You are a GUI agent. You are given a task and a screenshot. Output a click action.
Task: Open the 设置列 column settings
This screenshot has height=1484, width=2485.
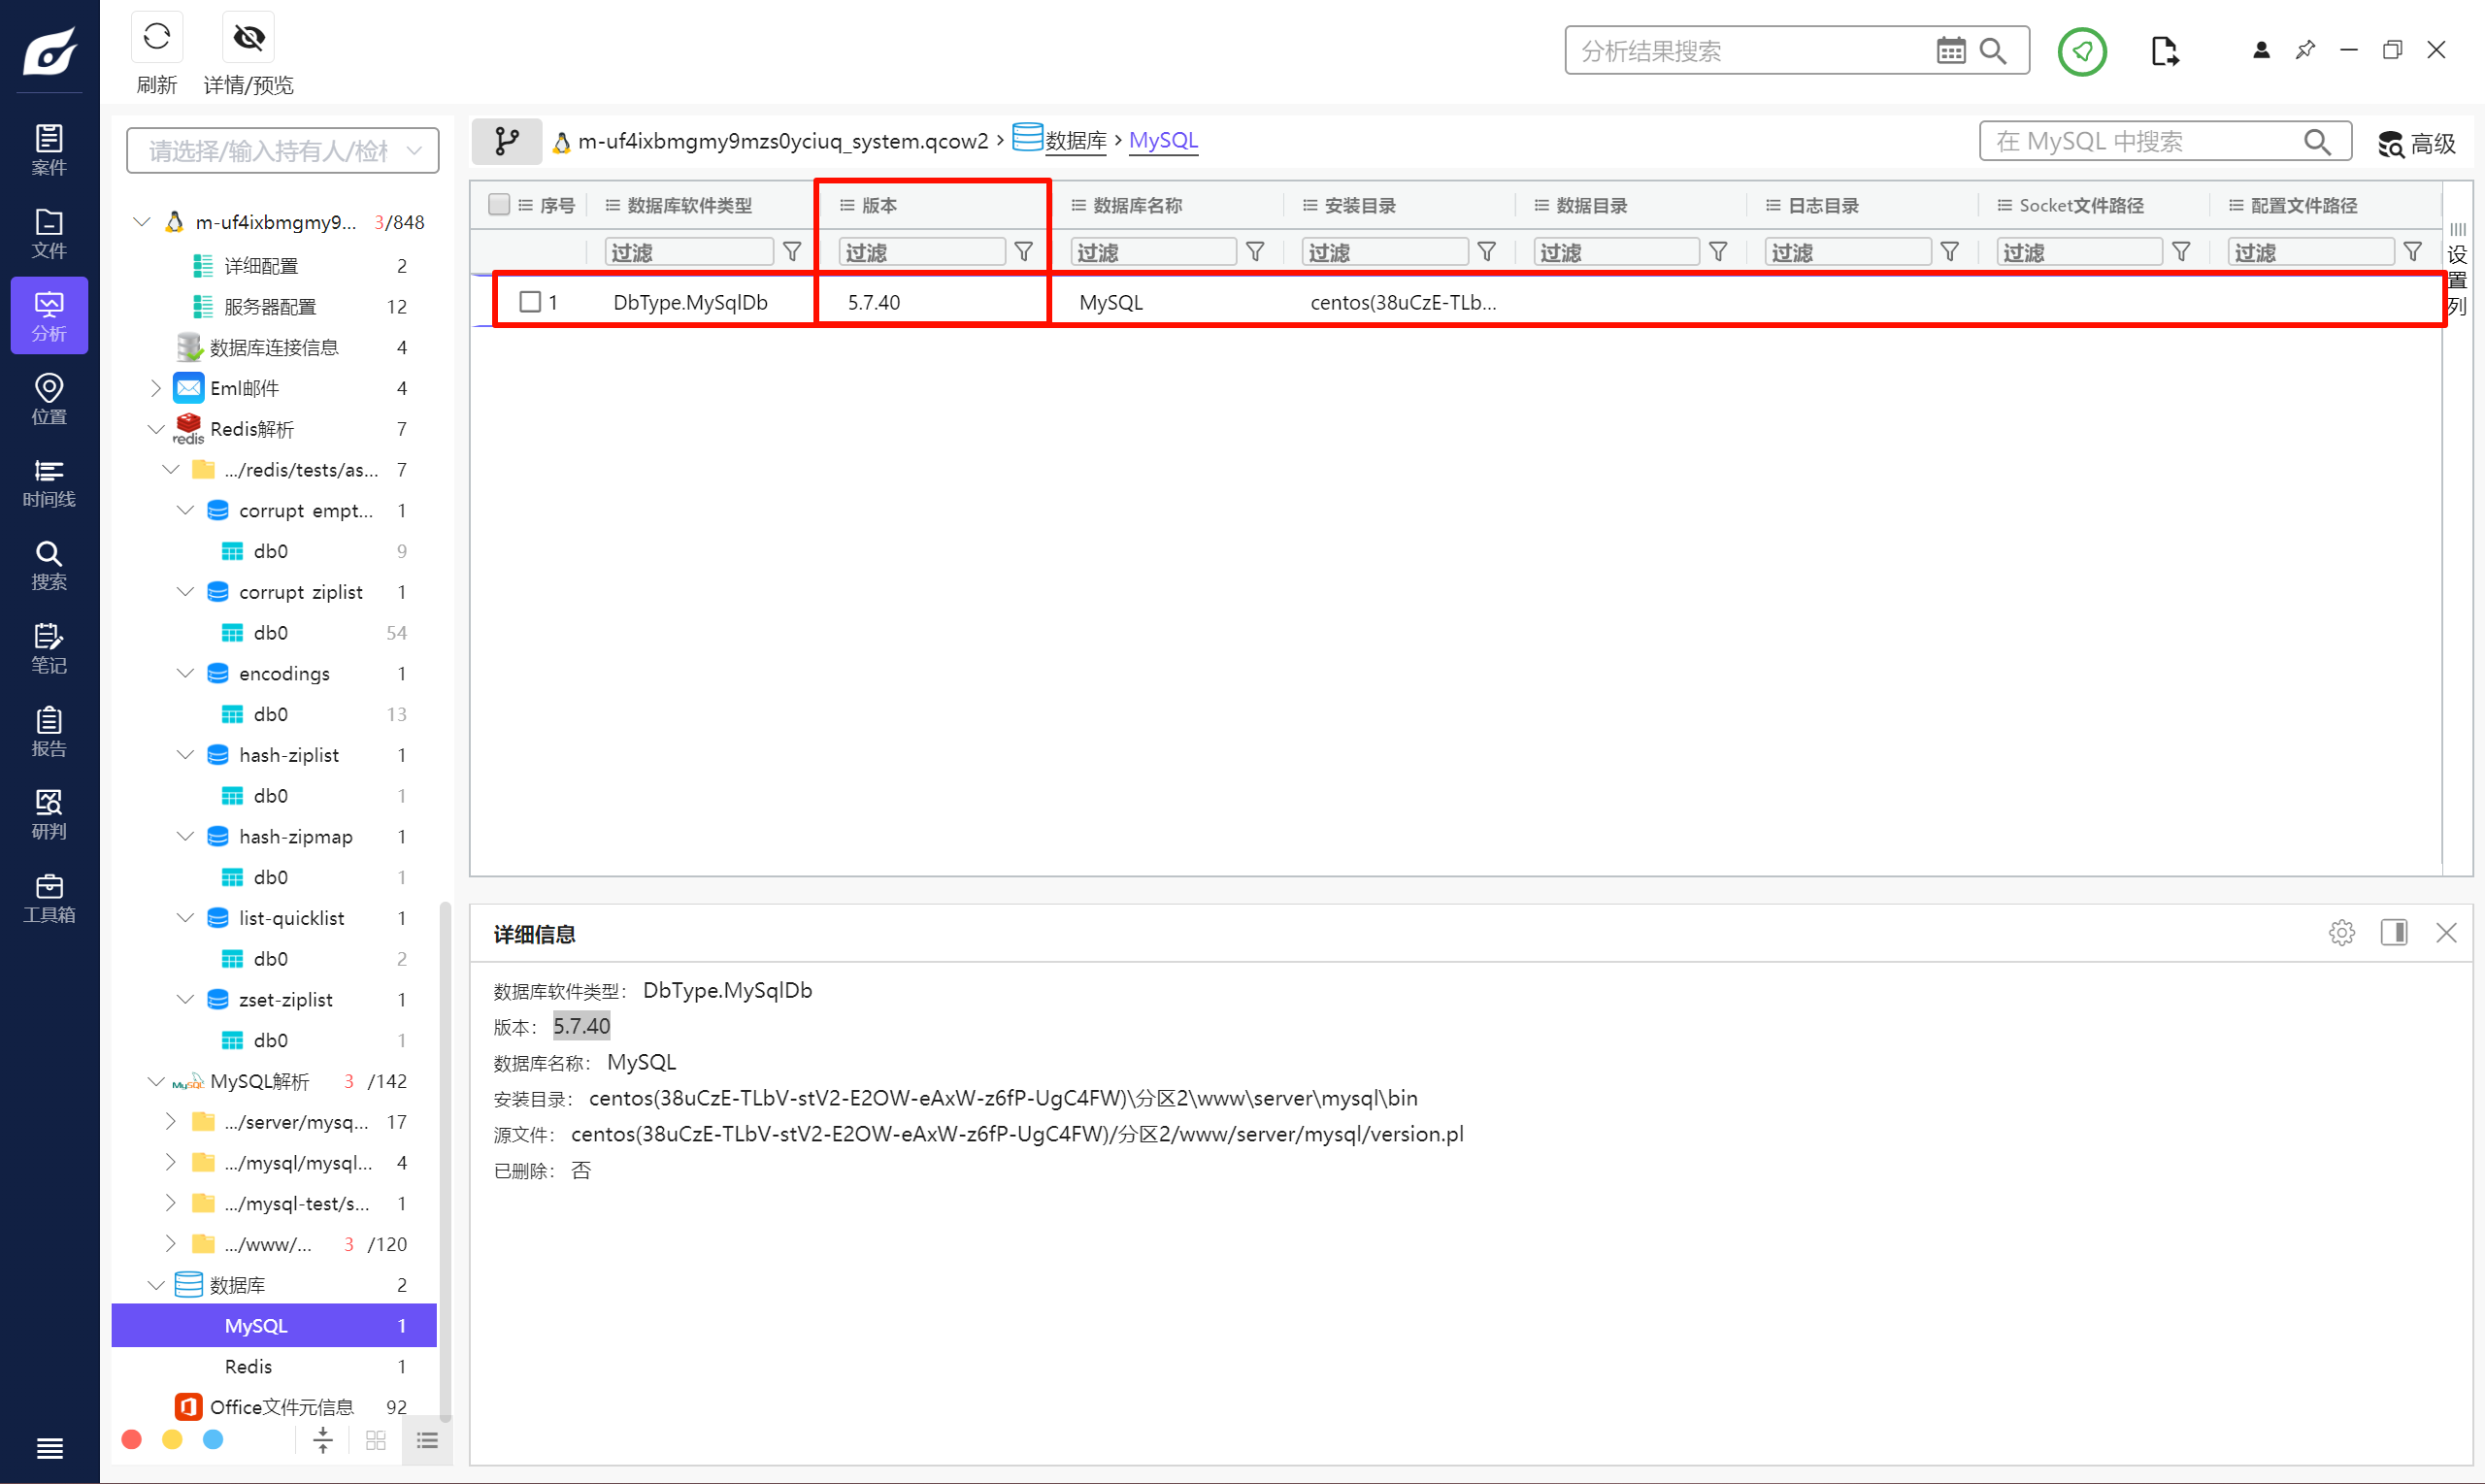pyautogui.click(x=2457, y=269)
